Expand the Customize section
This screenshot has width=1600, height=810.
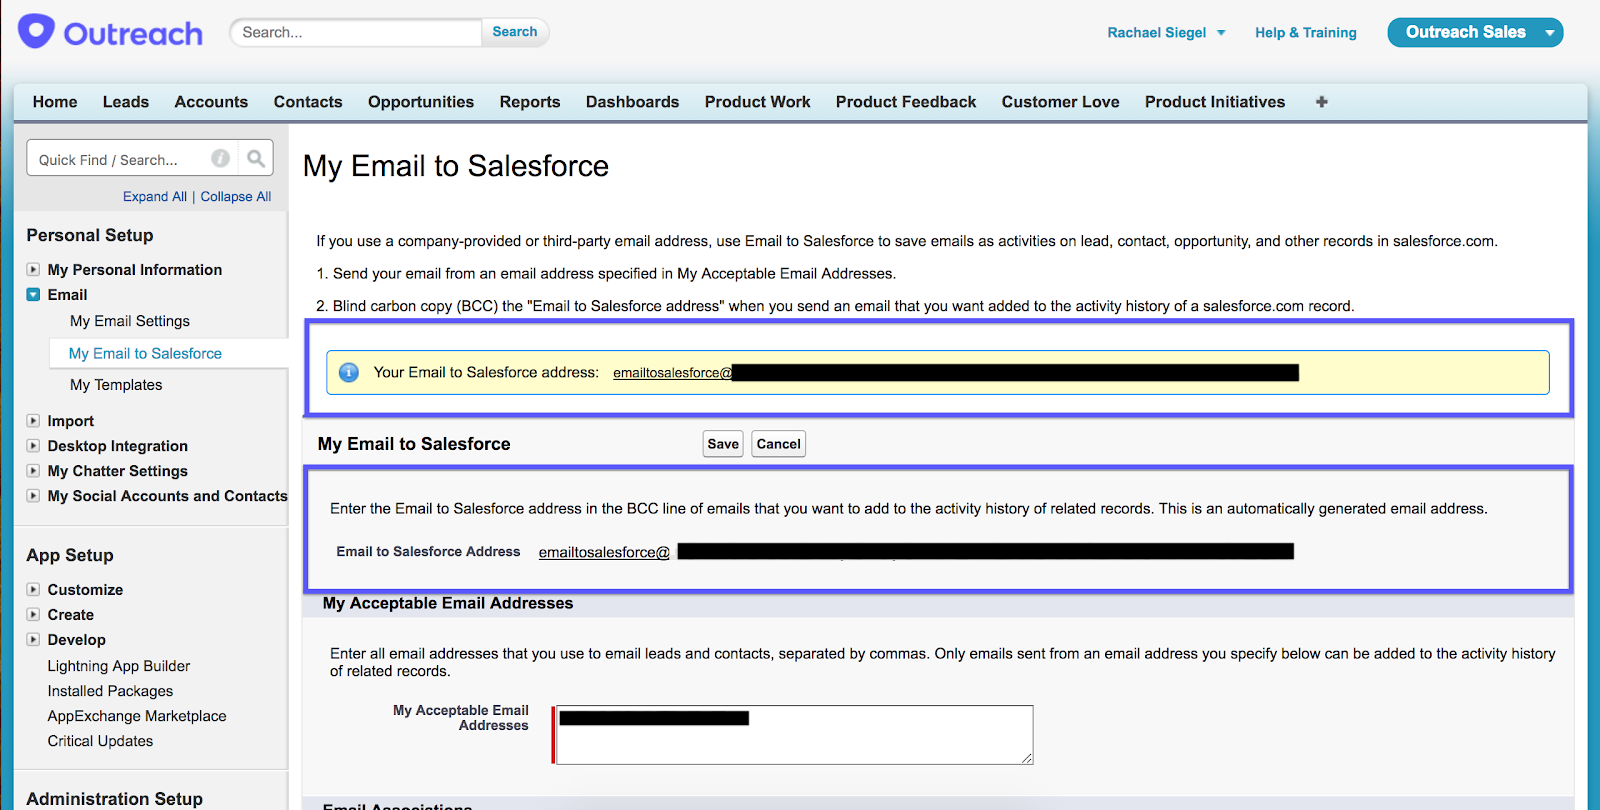coord(33,590)
